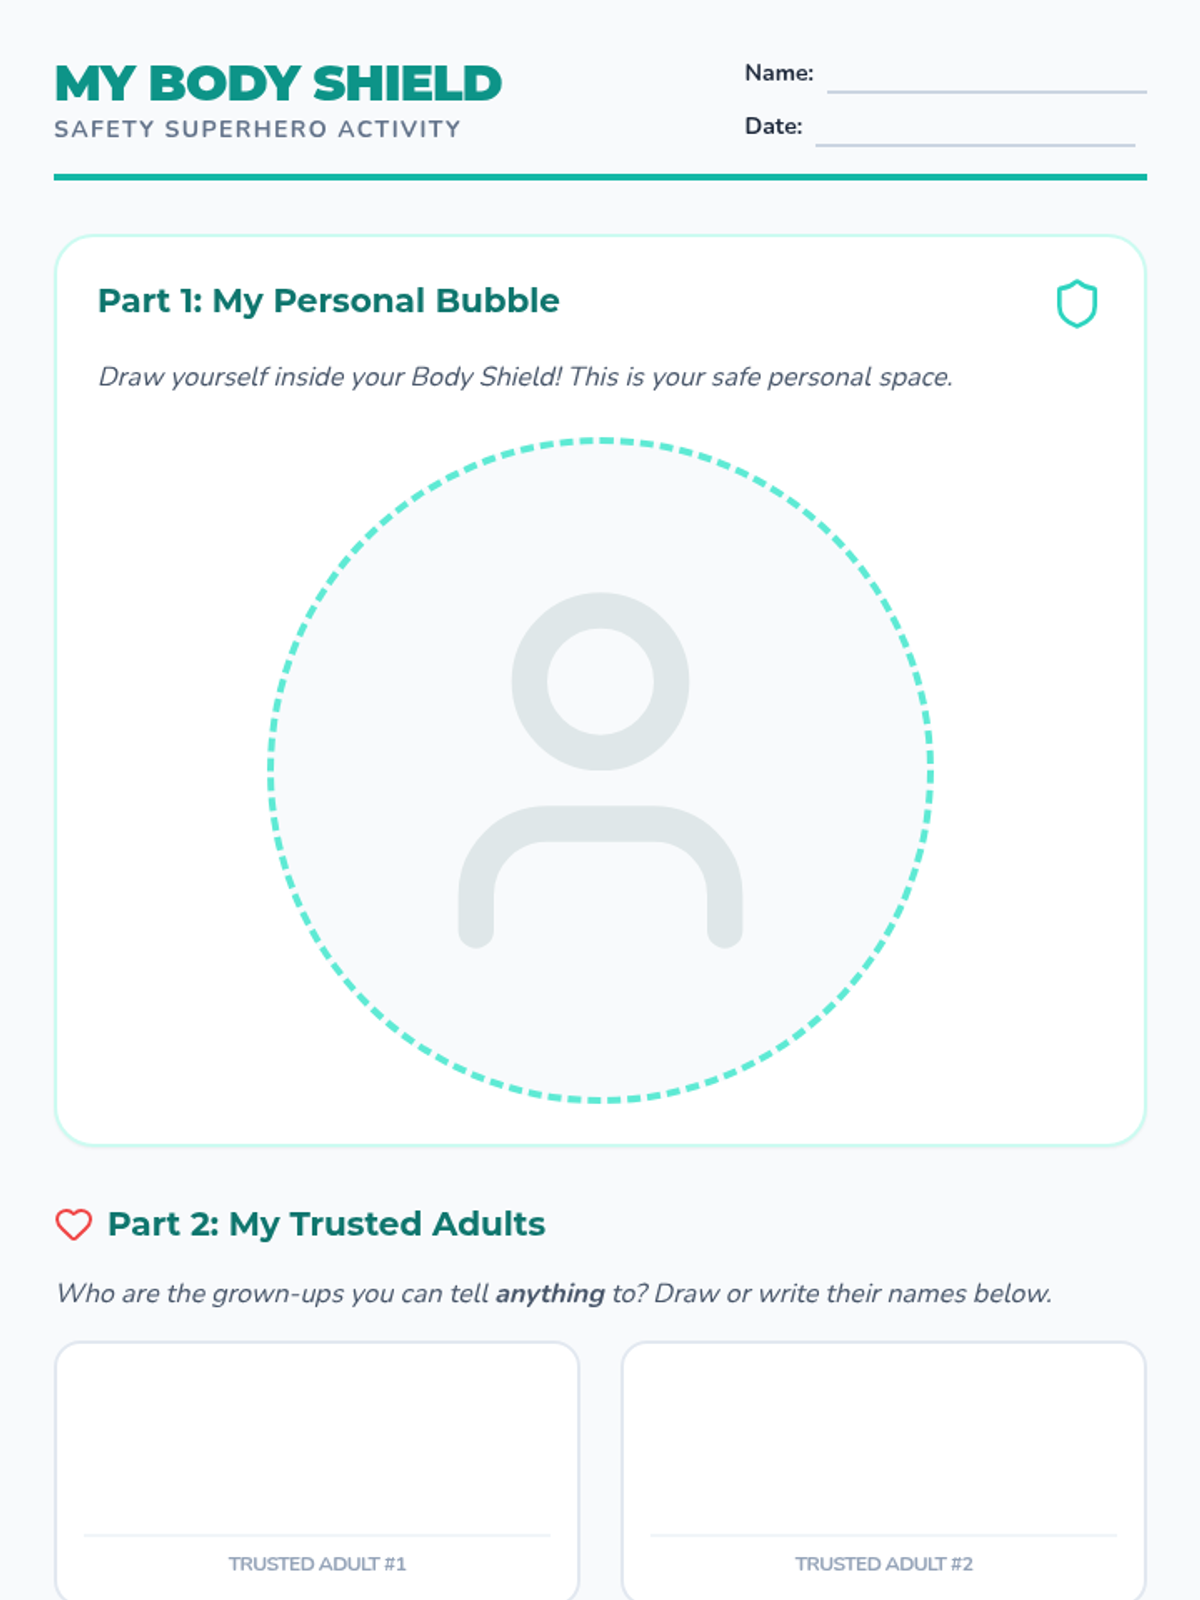The width and height of the screenshot is (1200, 1600).
Task: Click the Date input line
Action: point(975,131)
